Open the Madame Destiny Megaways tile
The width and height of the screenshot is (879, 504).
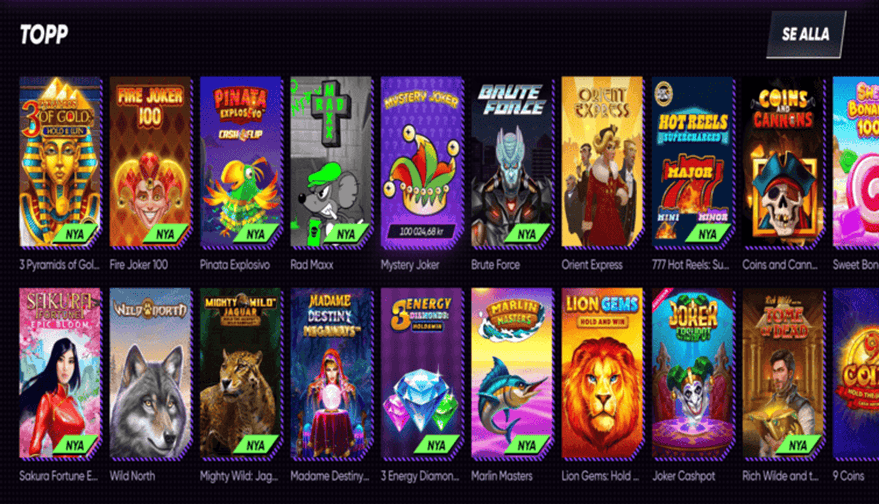(331, 373)
